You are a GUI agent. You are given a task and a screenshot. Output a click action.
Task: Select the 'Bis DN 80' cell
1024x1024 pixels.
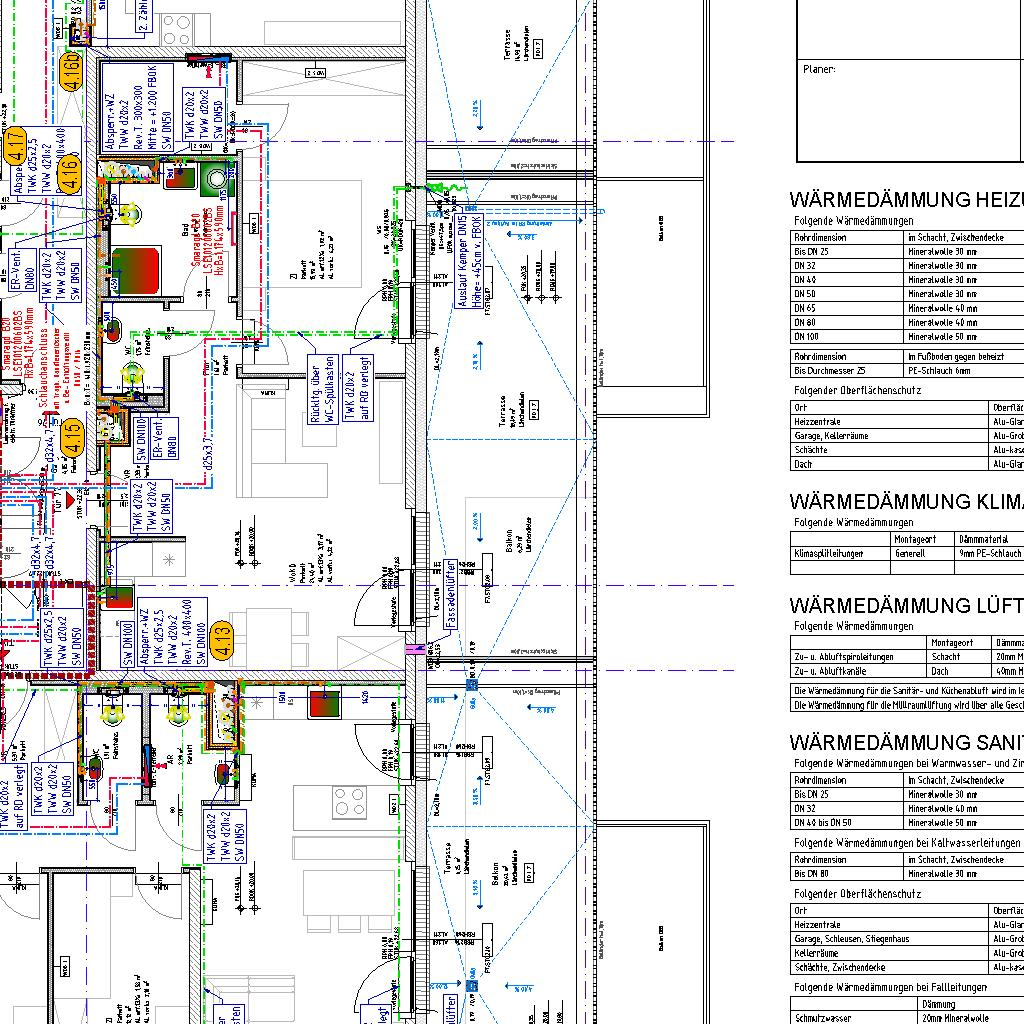click(847, 874)
